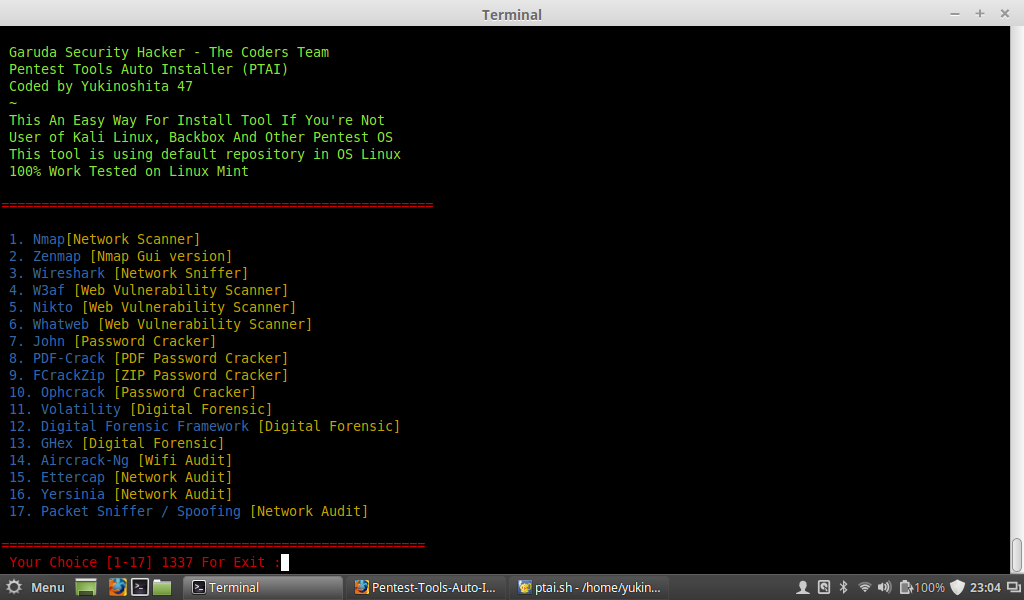This screenshot has height=600, width=1024.
Task: Open the removable drives tray icon
Action: [824, 588]
